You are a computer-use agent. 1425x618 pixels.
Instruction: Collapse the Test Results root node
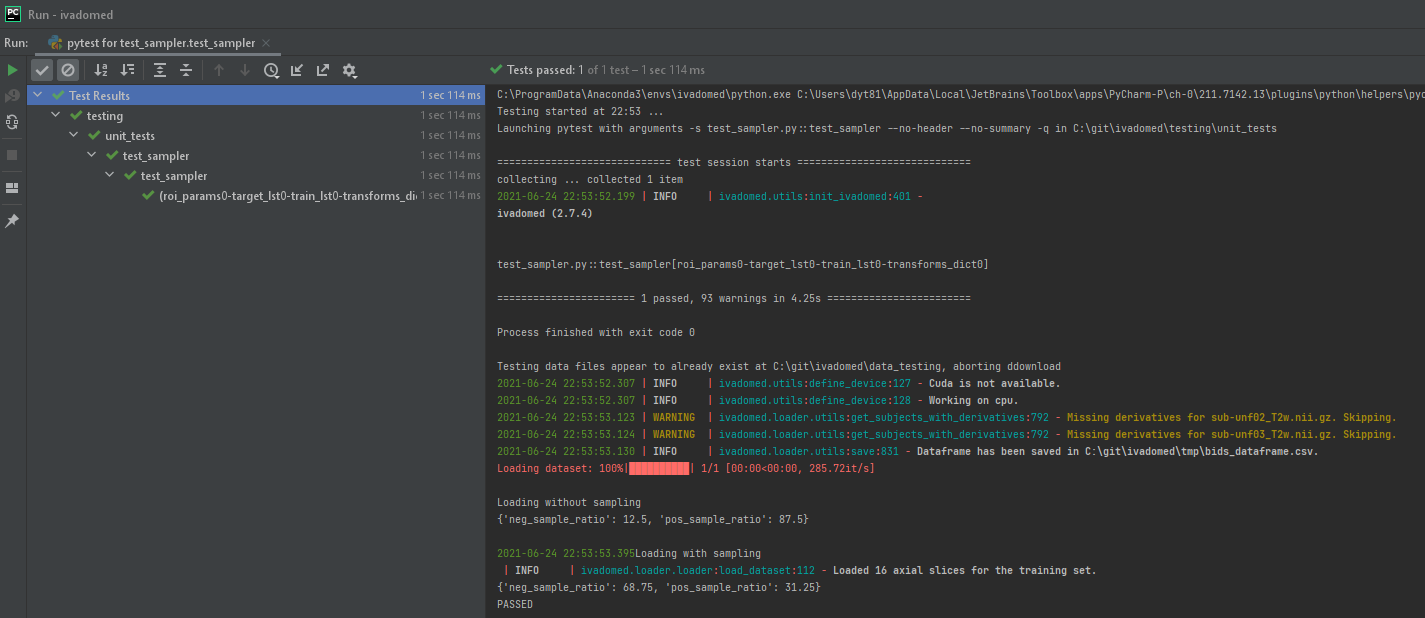point(38,96)
